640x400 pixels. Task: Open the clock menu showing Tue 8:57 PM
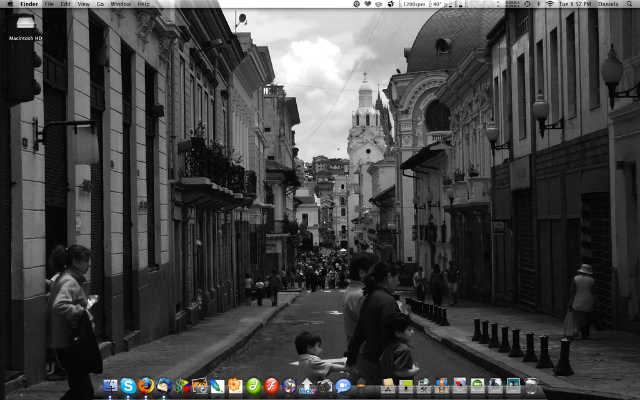click(575, 4)
